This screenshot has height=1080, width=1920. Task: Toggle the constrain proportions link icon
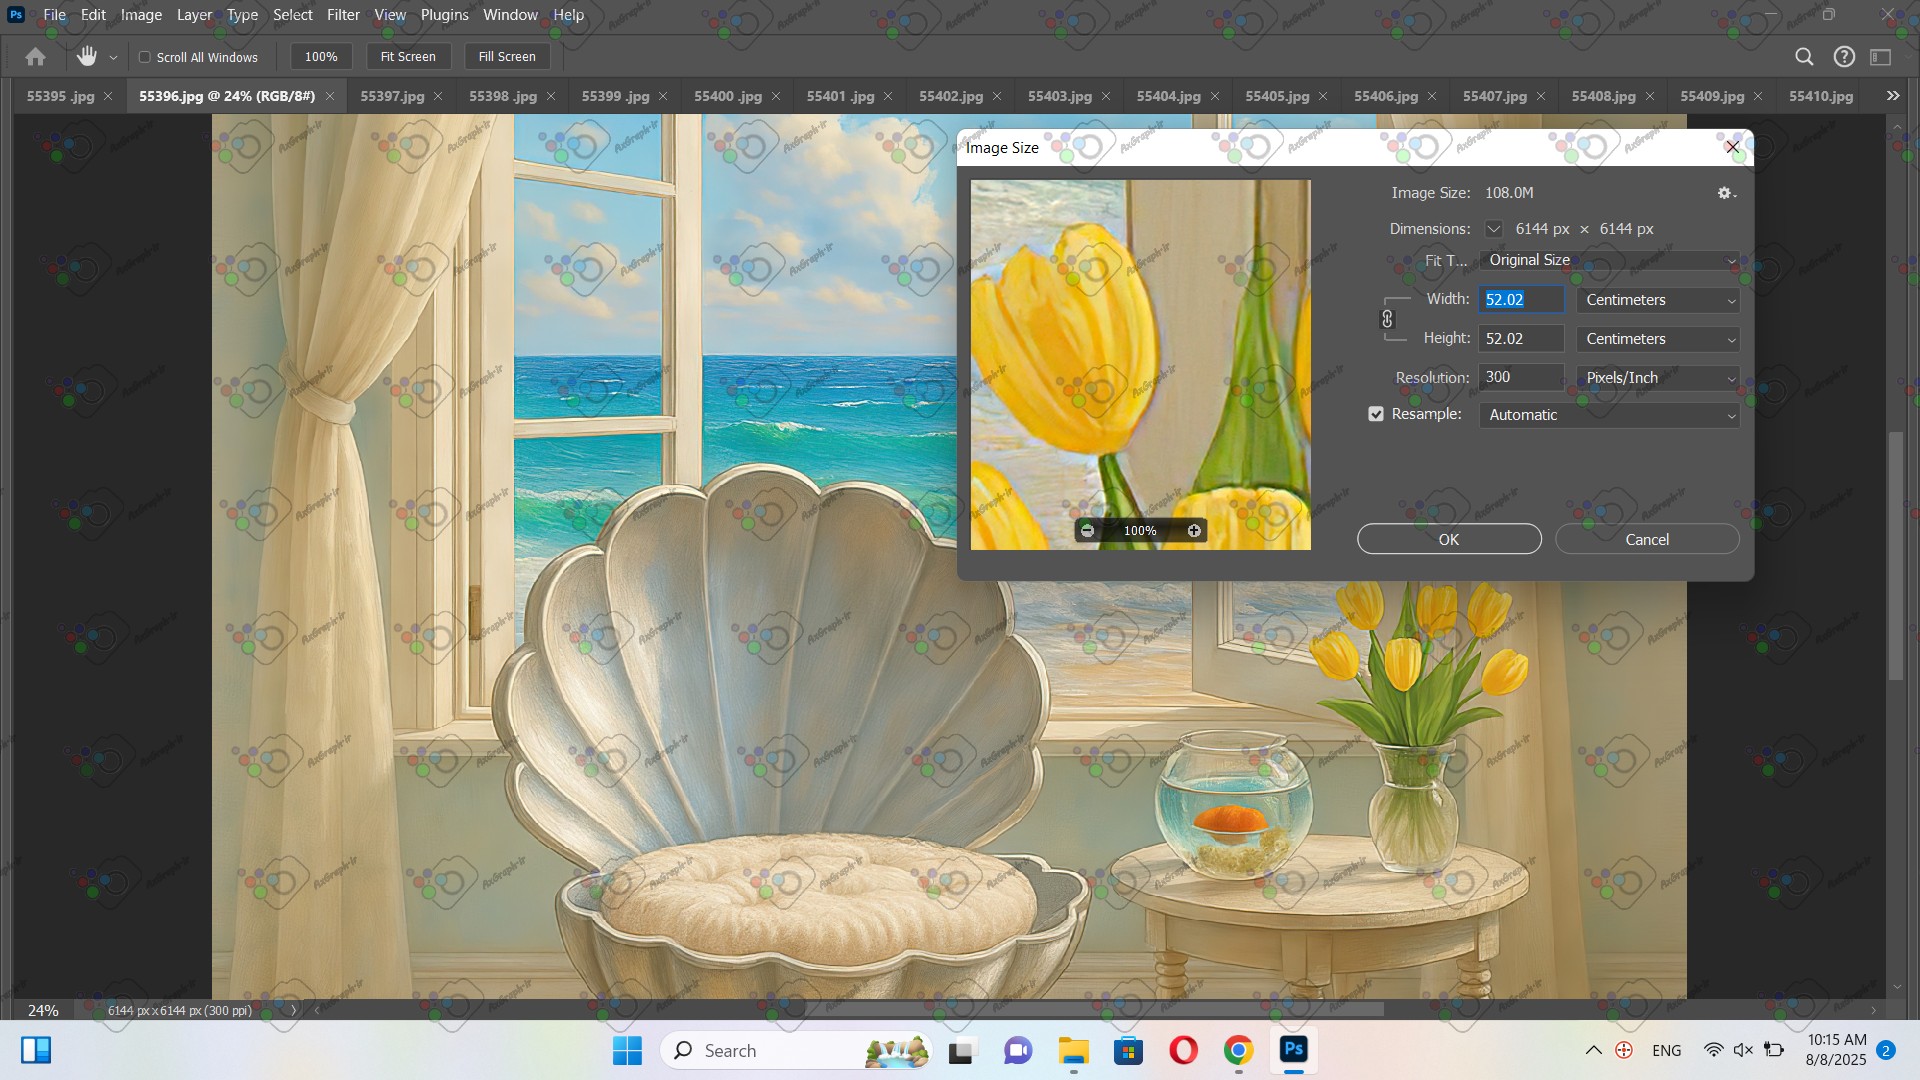[1387, 319]
